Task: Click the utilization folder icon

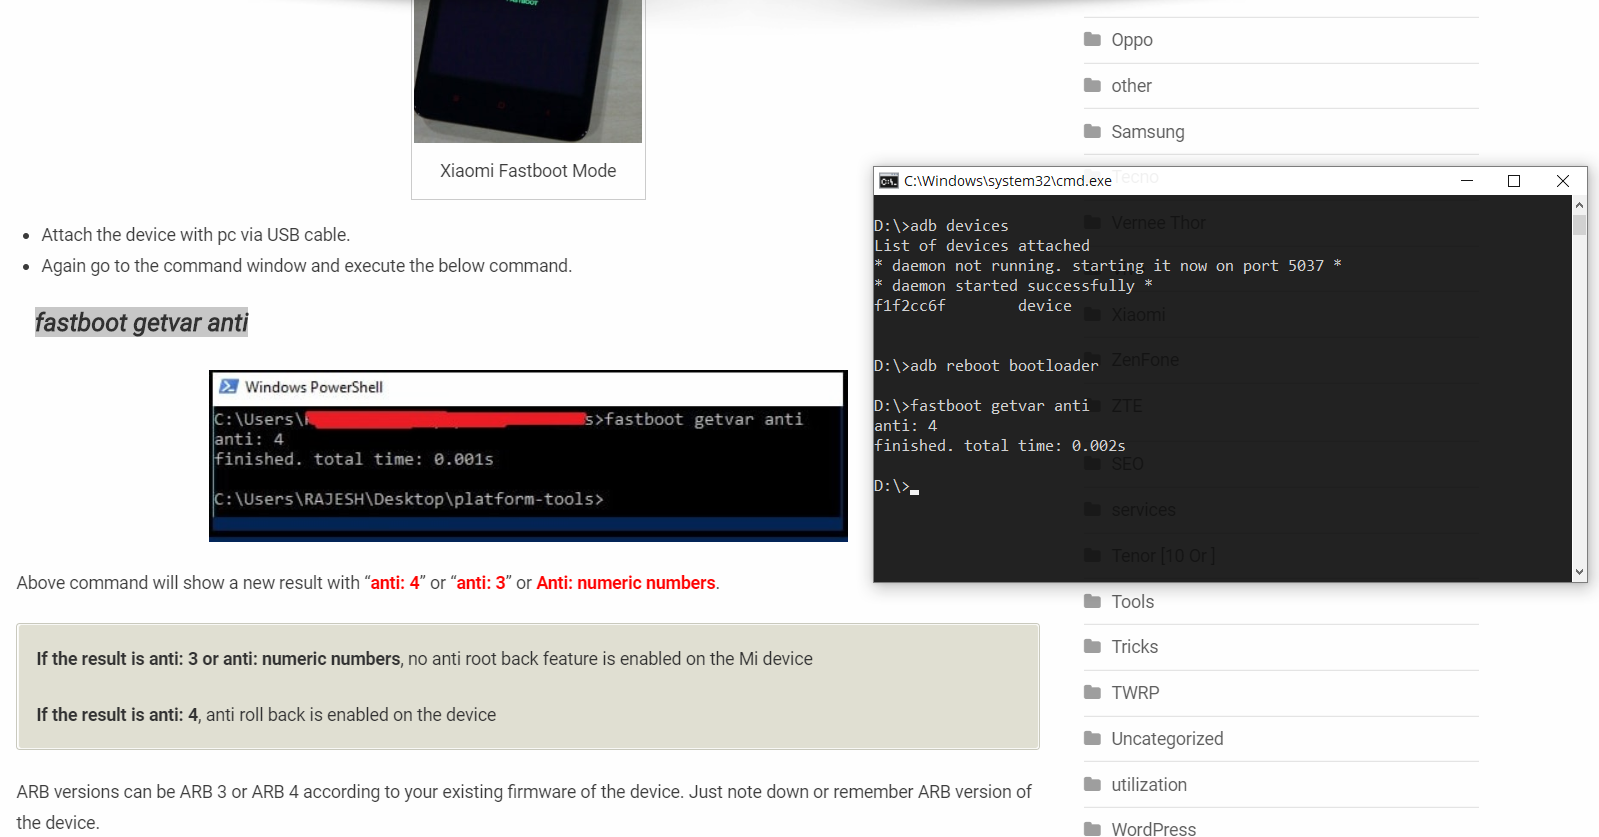Action: point(1092,784)
